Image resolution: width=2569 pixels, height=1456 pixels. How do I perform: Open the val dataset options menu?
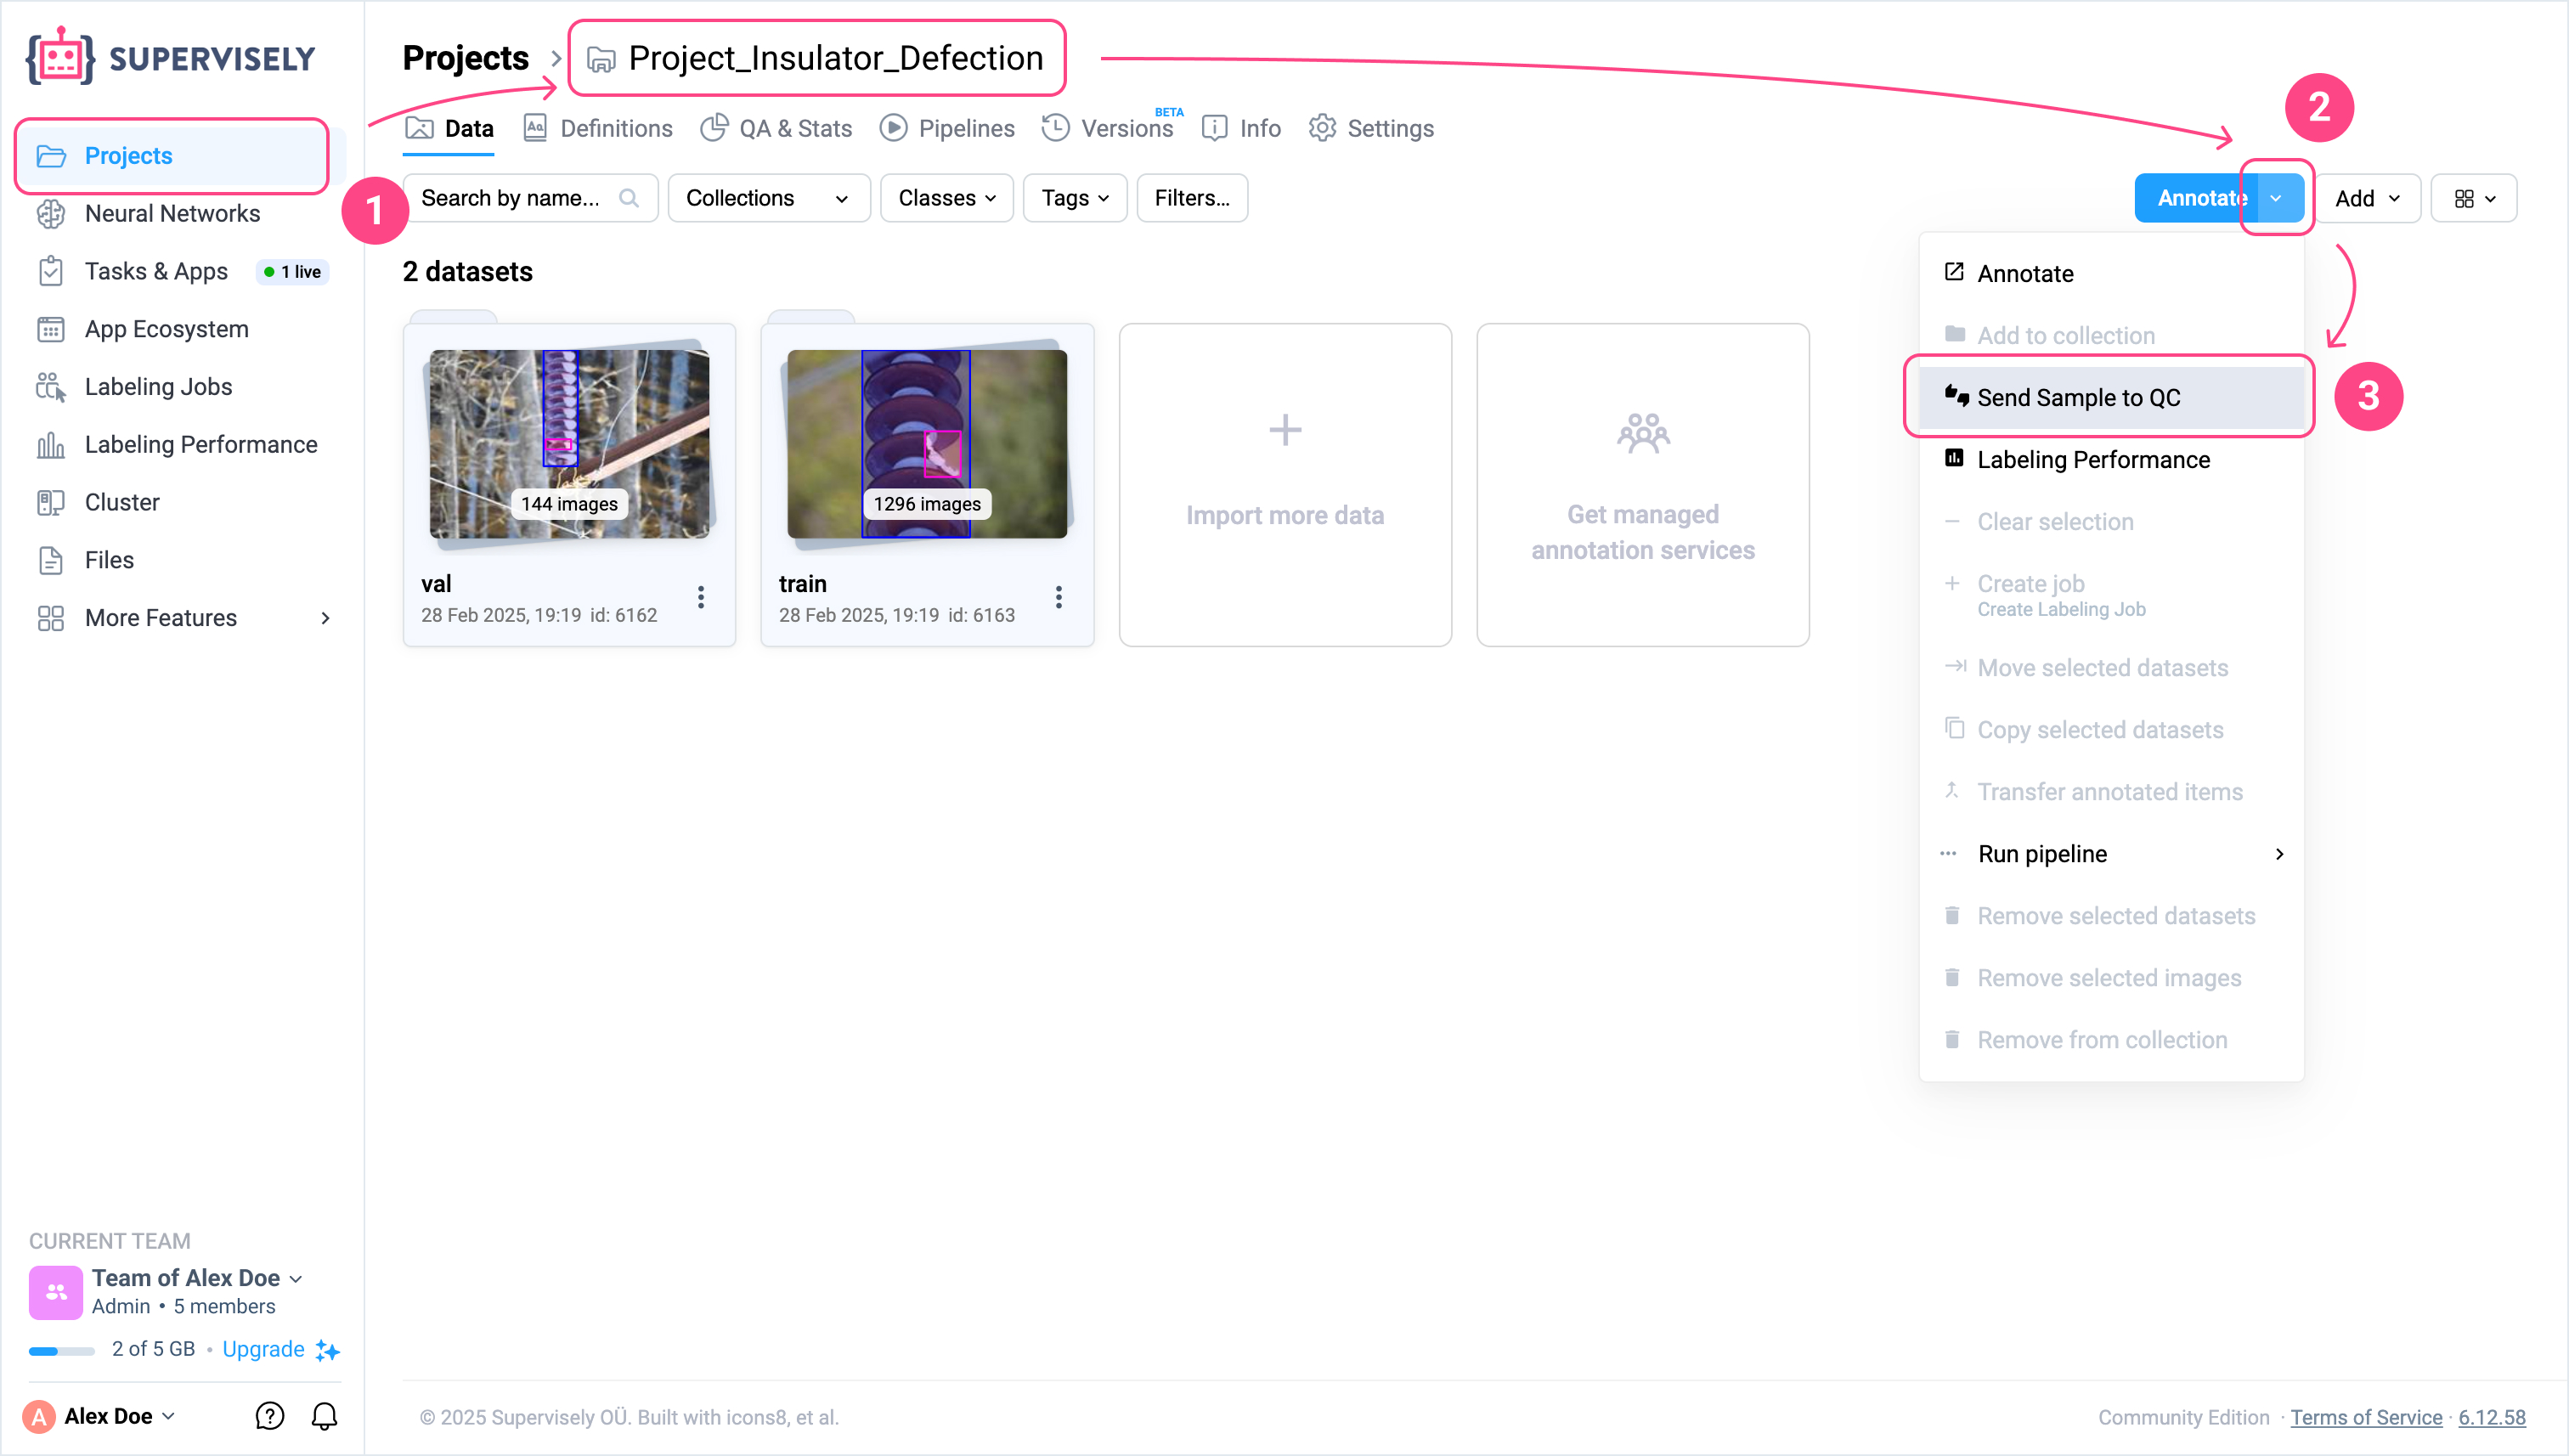pos(701,597)
